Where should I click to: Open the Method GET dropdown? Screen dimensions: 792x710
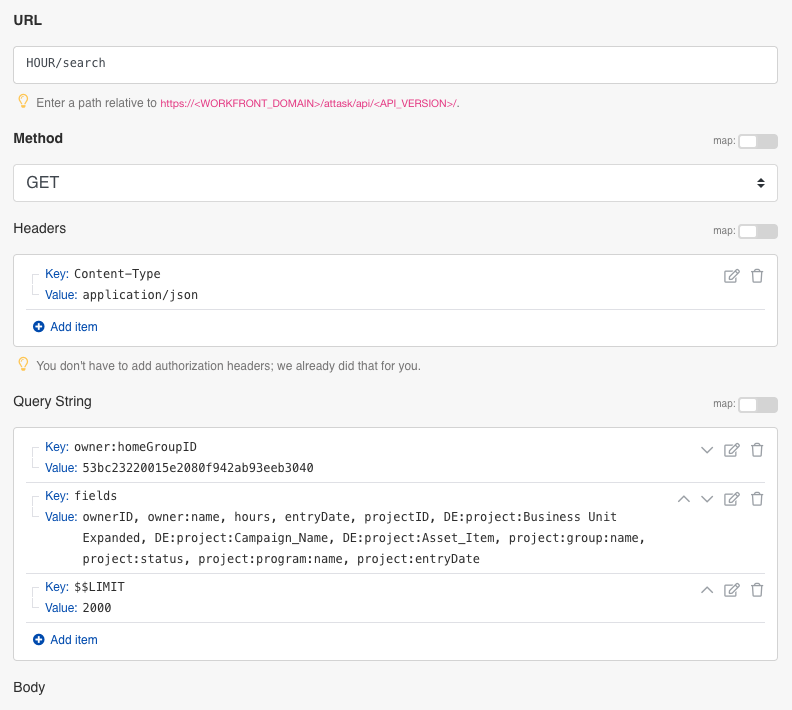click(395, 183)
